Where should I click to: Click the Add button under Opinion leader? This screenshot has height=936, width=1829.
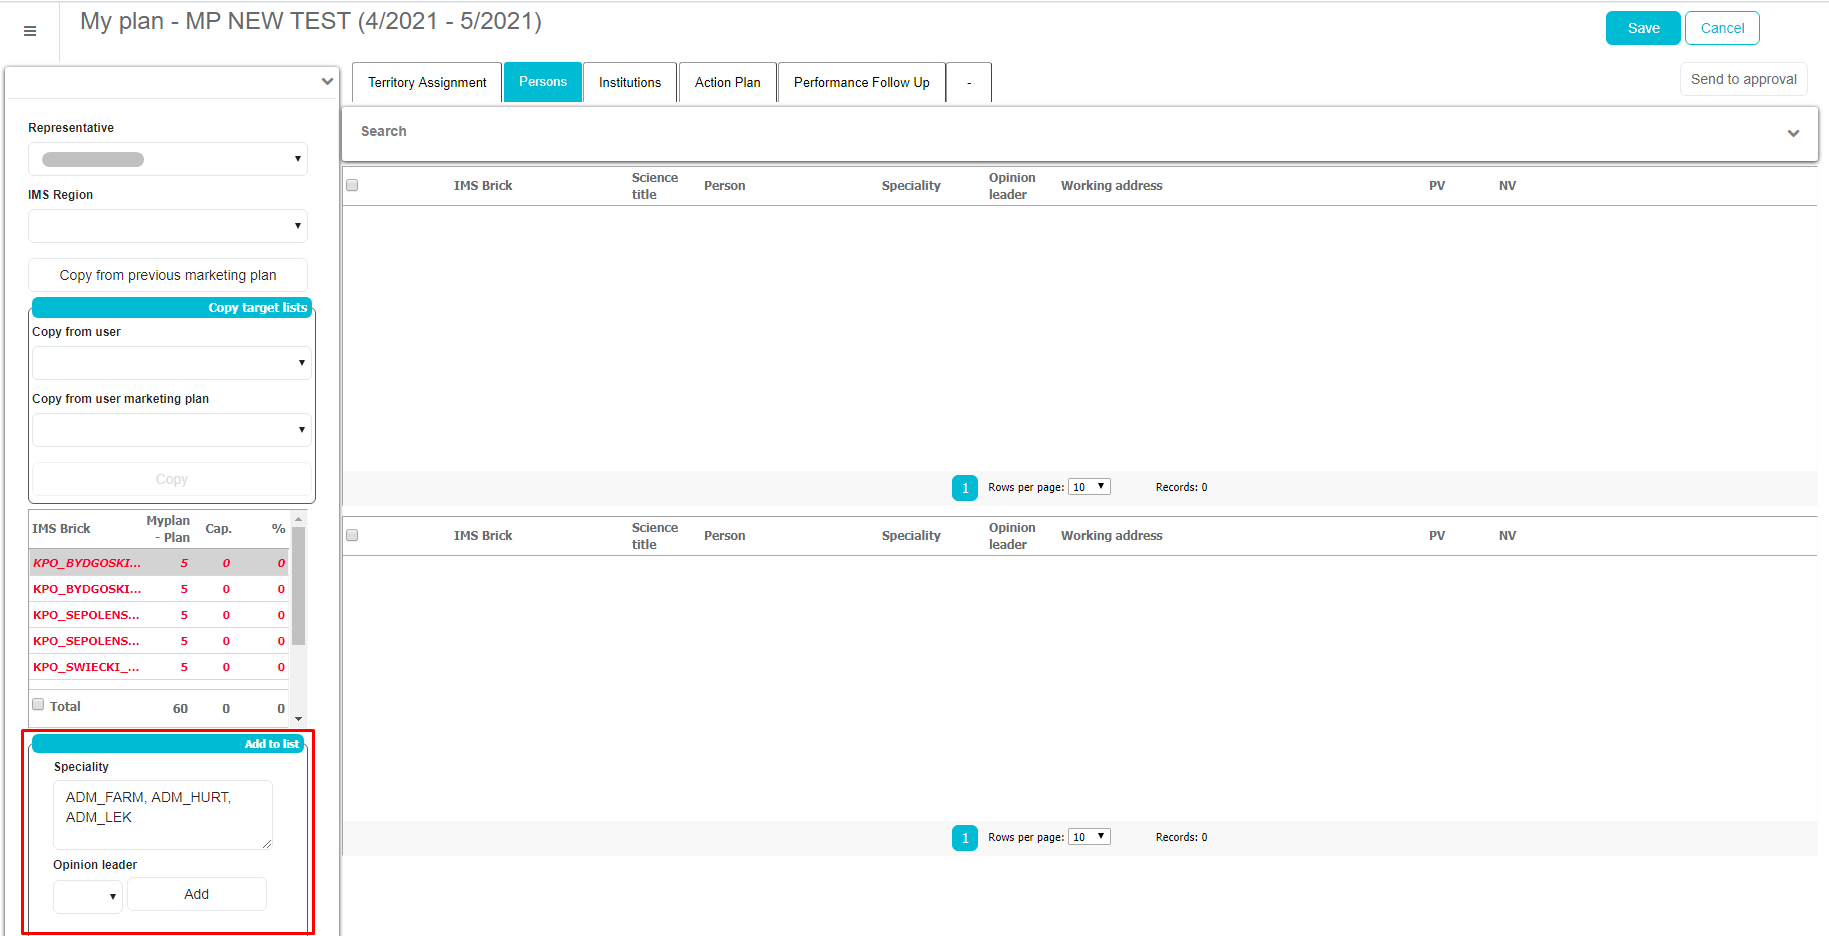coord(197,894)
